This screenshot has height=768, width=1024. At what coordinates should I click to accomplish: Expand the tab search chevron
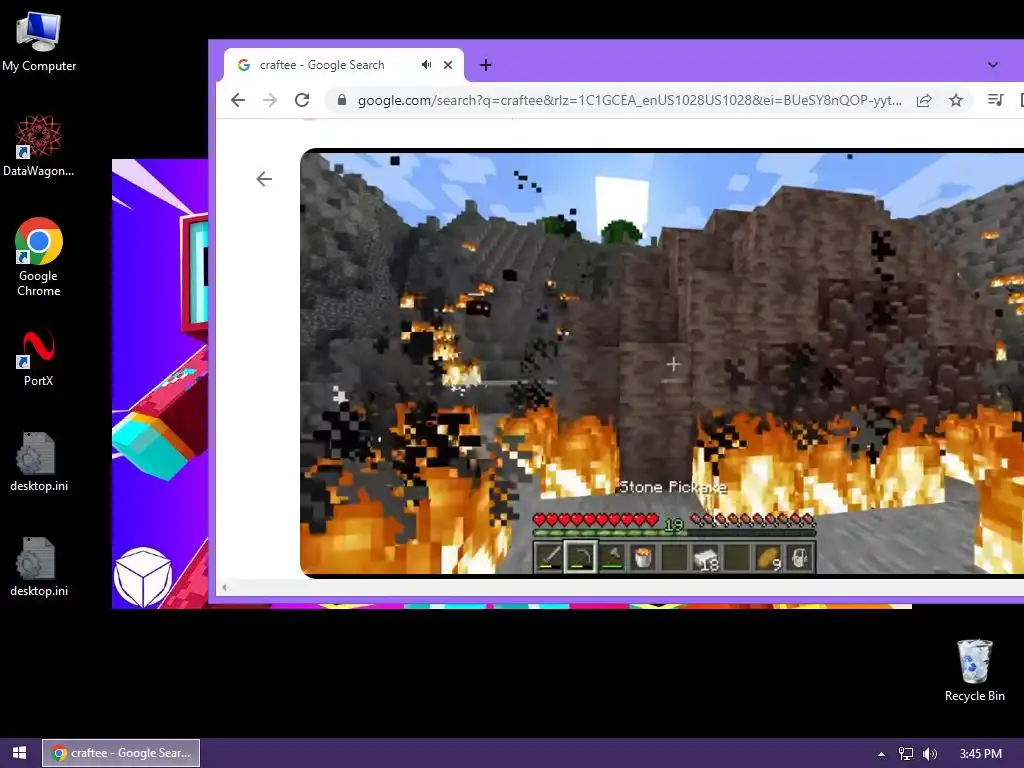pos(993,65)
